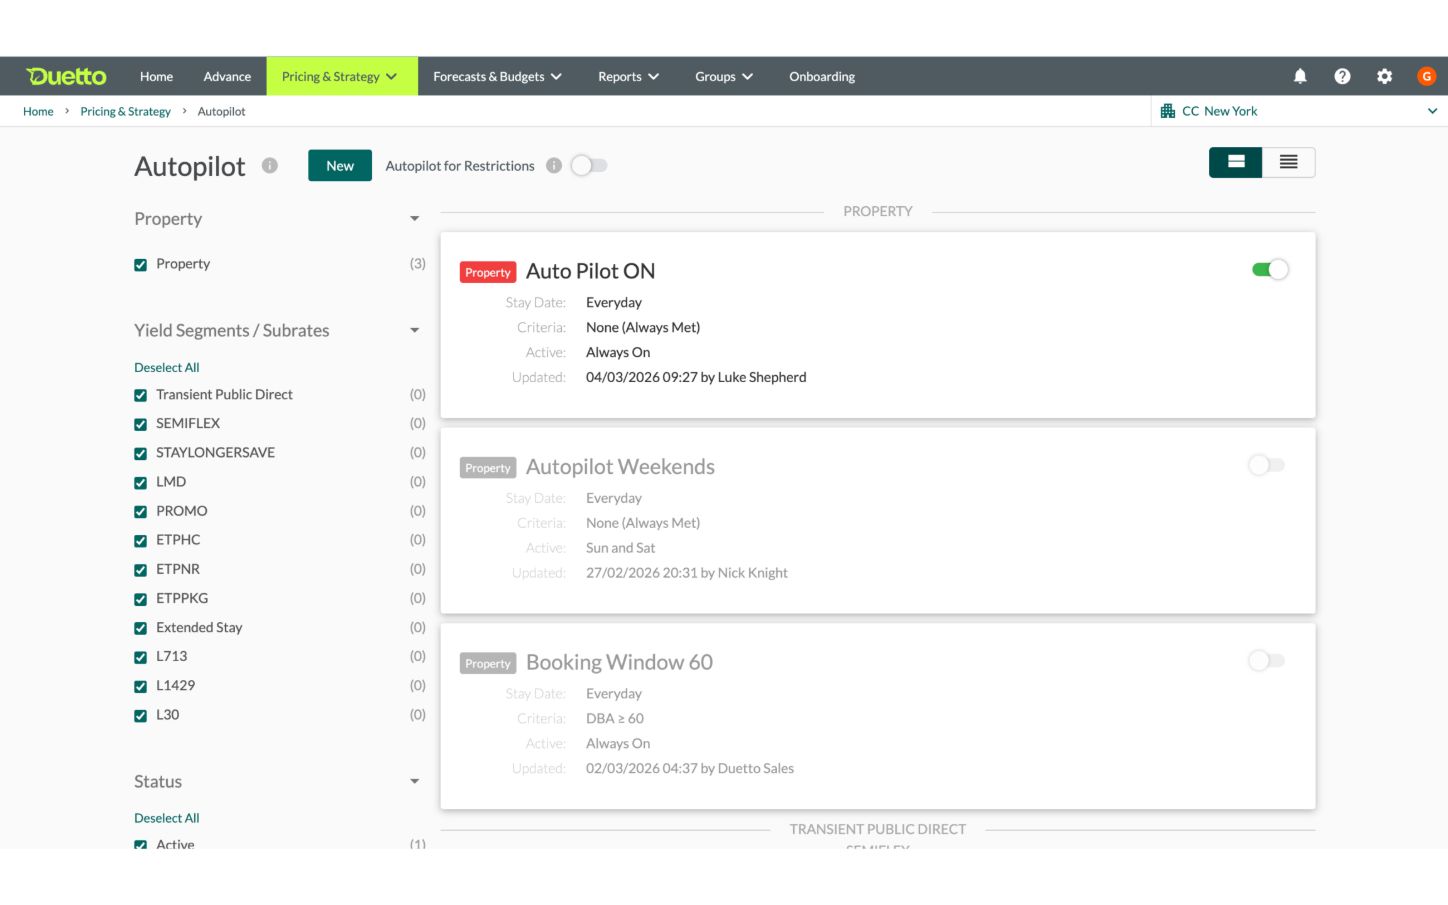Image resolution: width=1448 pixels, height=905 pixels.
Task: Click the Autopilot breadcrumb text
Action: [221, 111]
